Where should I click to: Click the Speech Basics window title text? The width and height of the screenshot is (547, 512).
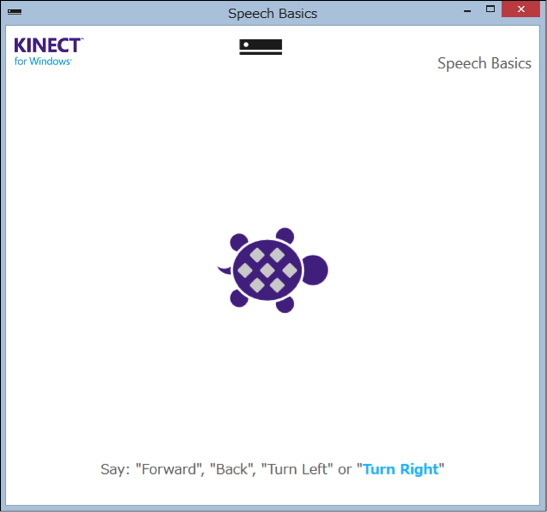pos(272,14)
